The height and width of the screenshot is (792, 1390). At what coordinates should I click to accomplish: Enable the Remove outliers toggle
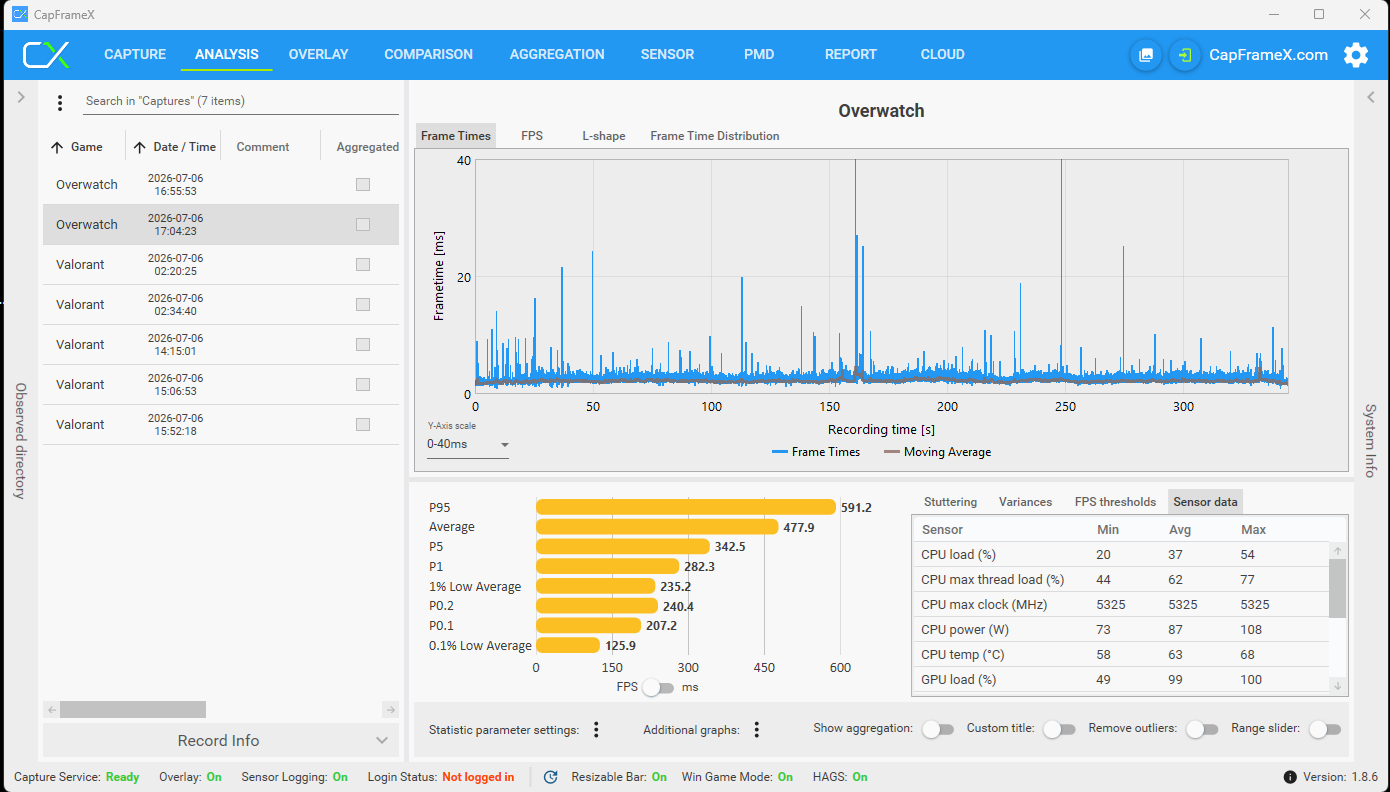[x=1196, y=730]
